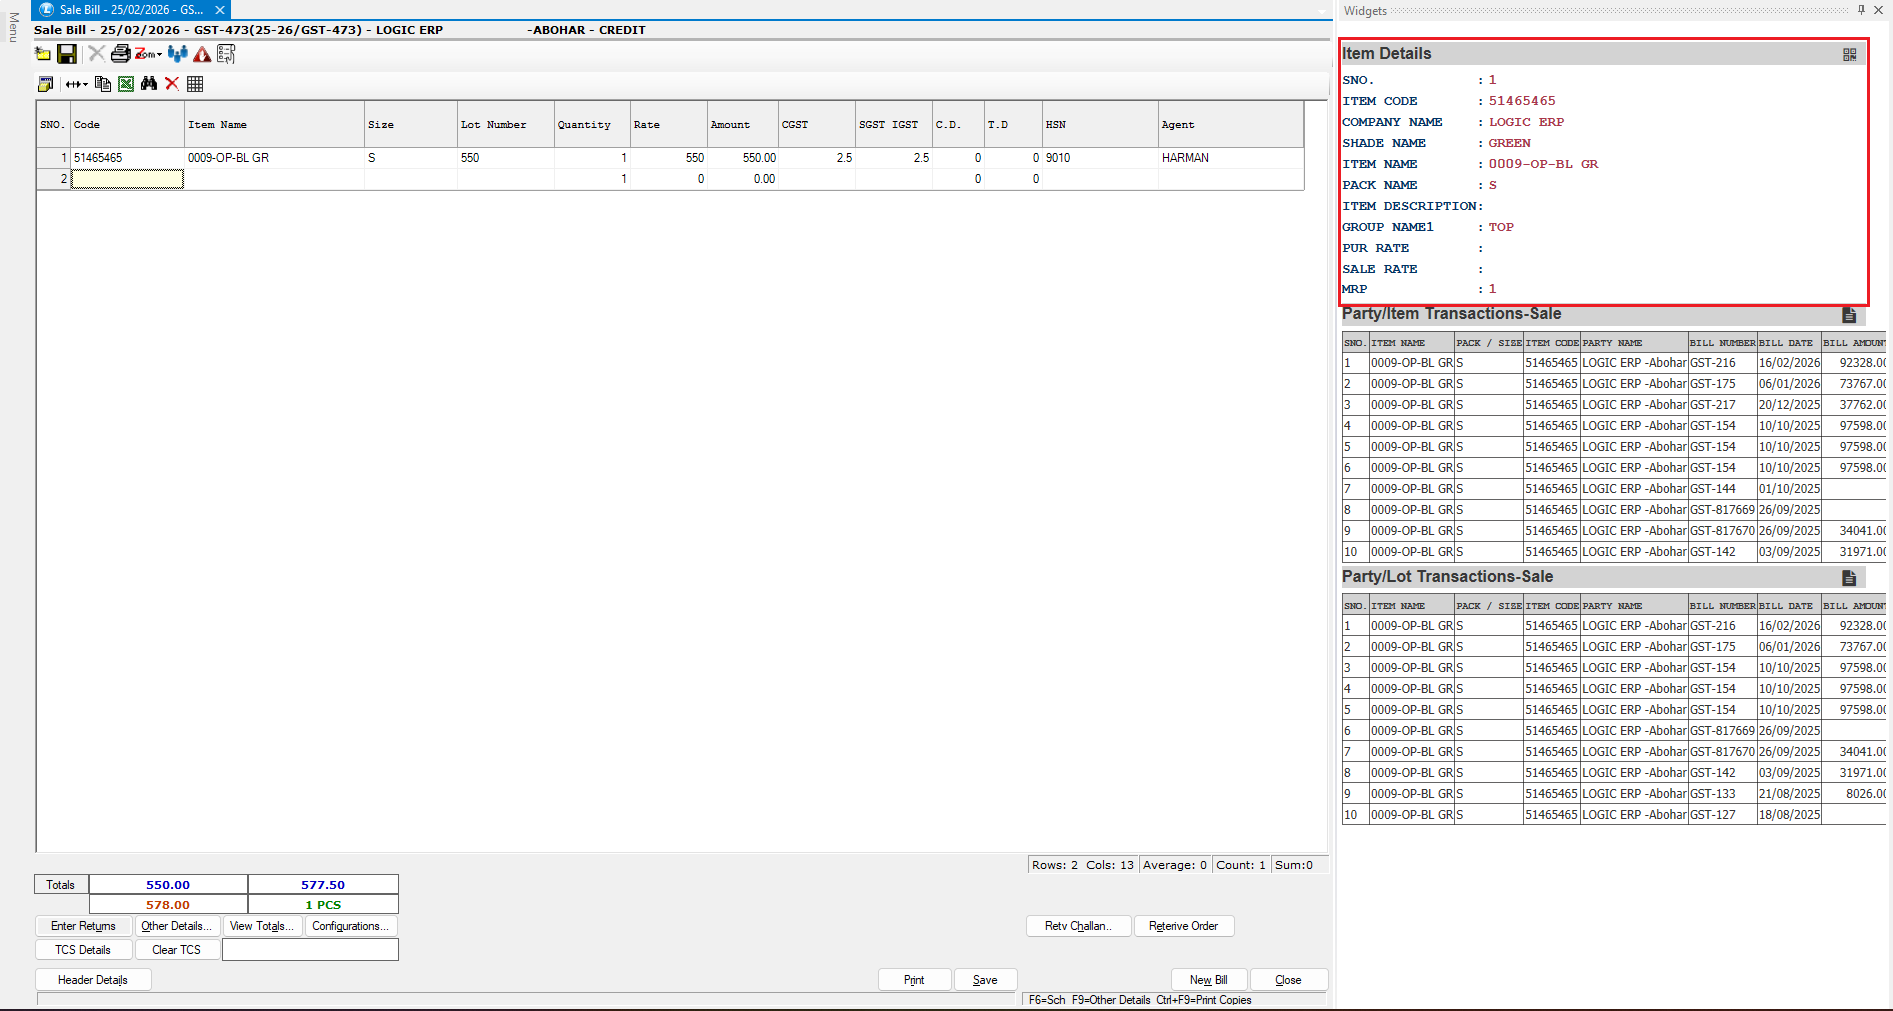Click the copy documents icon
The width and height of the screenshot is (1893, 1011).
[x=103, y=84]
